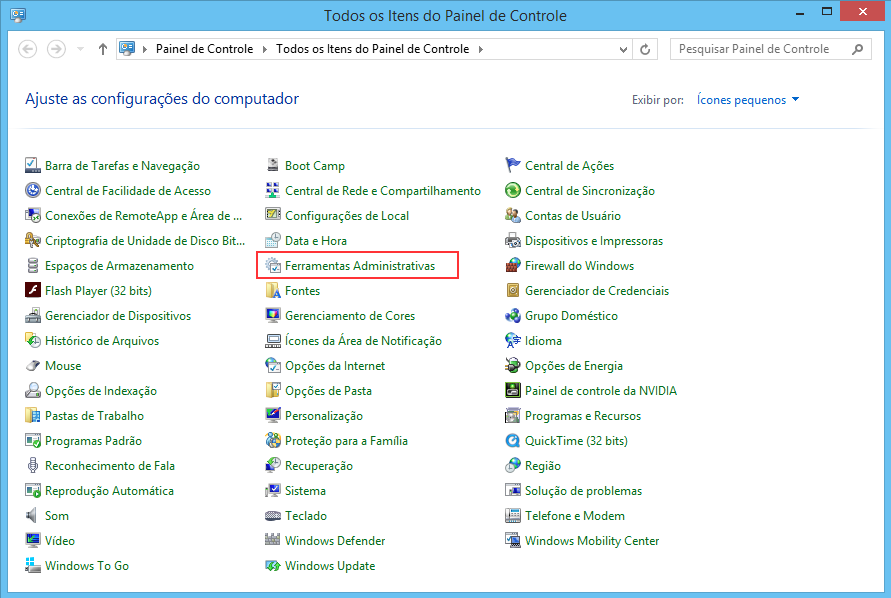
Task: Open the Painel de controle da NVIDIA icon
Action: pyautogui.click(x=513, y=391)
